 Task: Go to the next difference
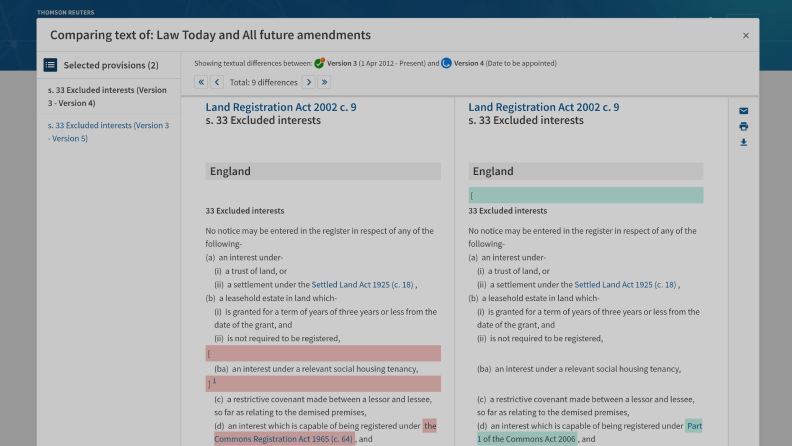pyautogui.click(x=309, y=82)
